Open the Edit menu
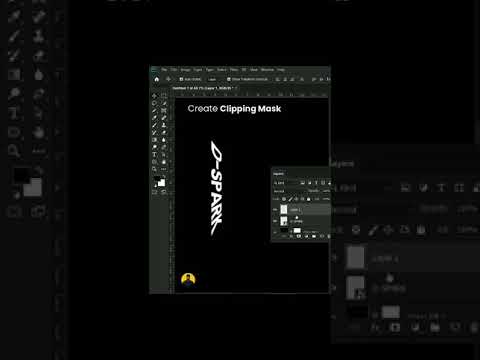The height and width of the screenshot is (360, 480). tap(174, 70)
